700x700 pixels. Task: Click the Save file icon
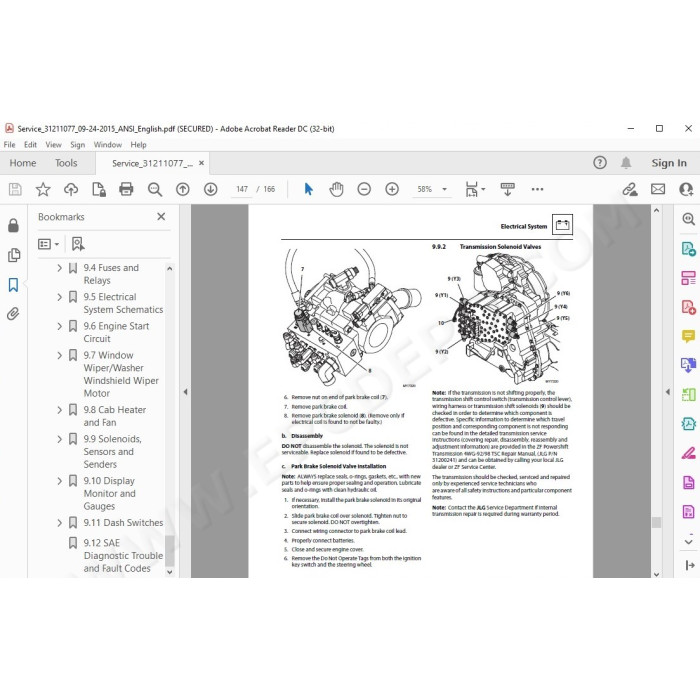pos(15,189)
